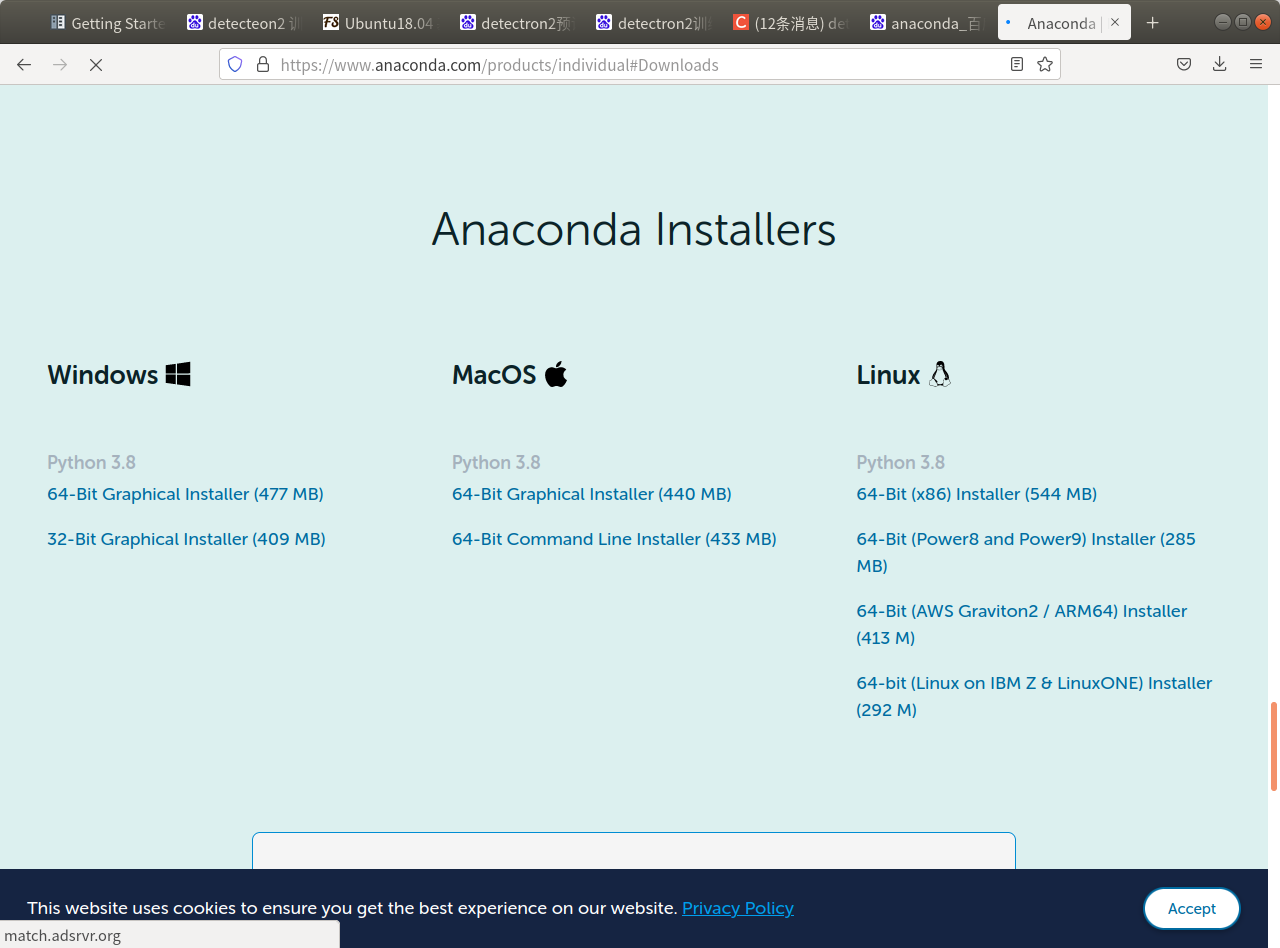Close the Firefox window
The image size is (1280, 948).
[x=1262, y=22]
